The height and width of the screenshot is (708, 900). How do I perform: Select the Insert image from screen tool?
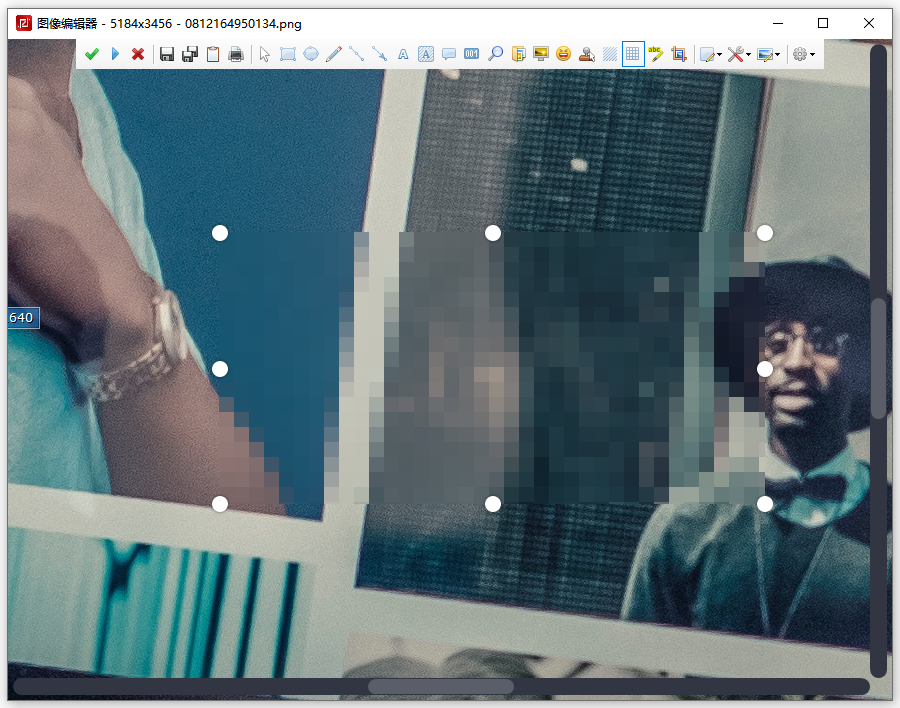(x=541, y=55)
